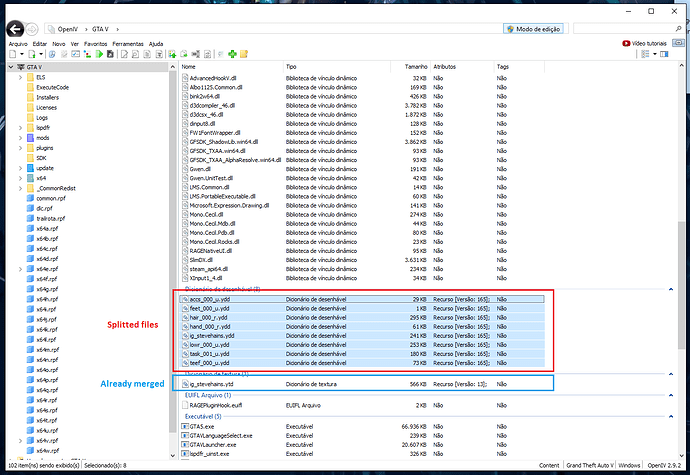The image size is (690, 475).
Task: Expand the ELS folder in tree
Action: click(x=20, y=77)
